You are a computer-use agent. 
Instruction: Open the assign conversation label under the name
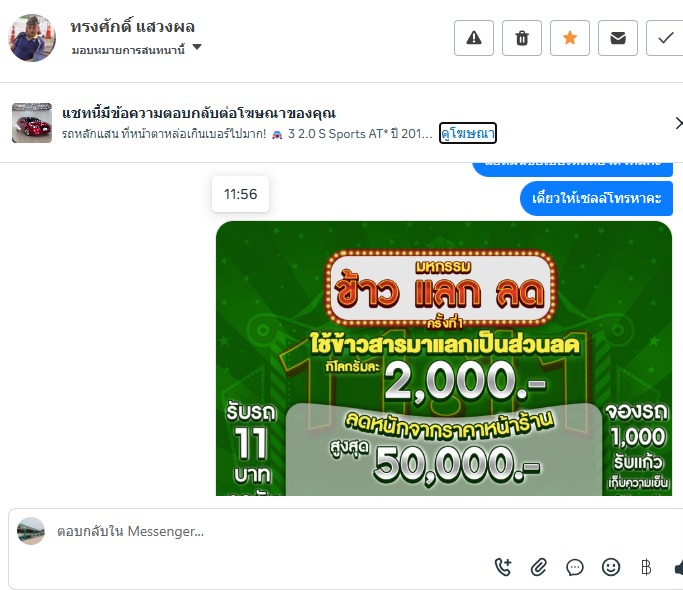128,50
